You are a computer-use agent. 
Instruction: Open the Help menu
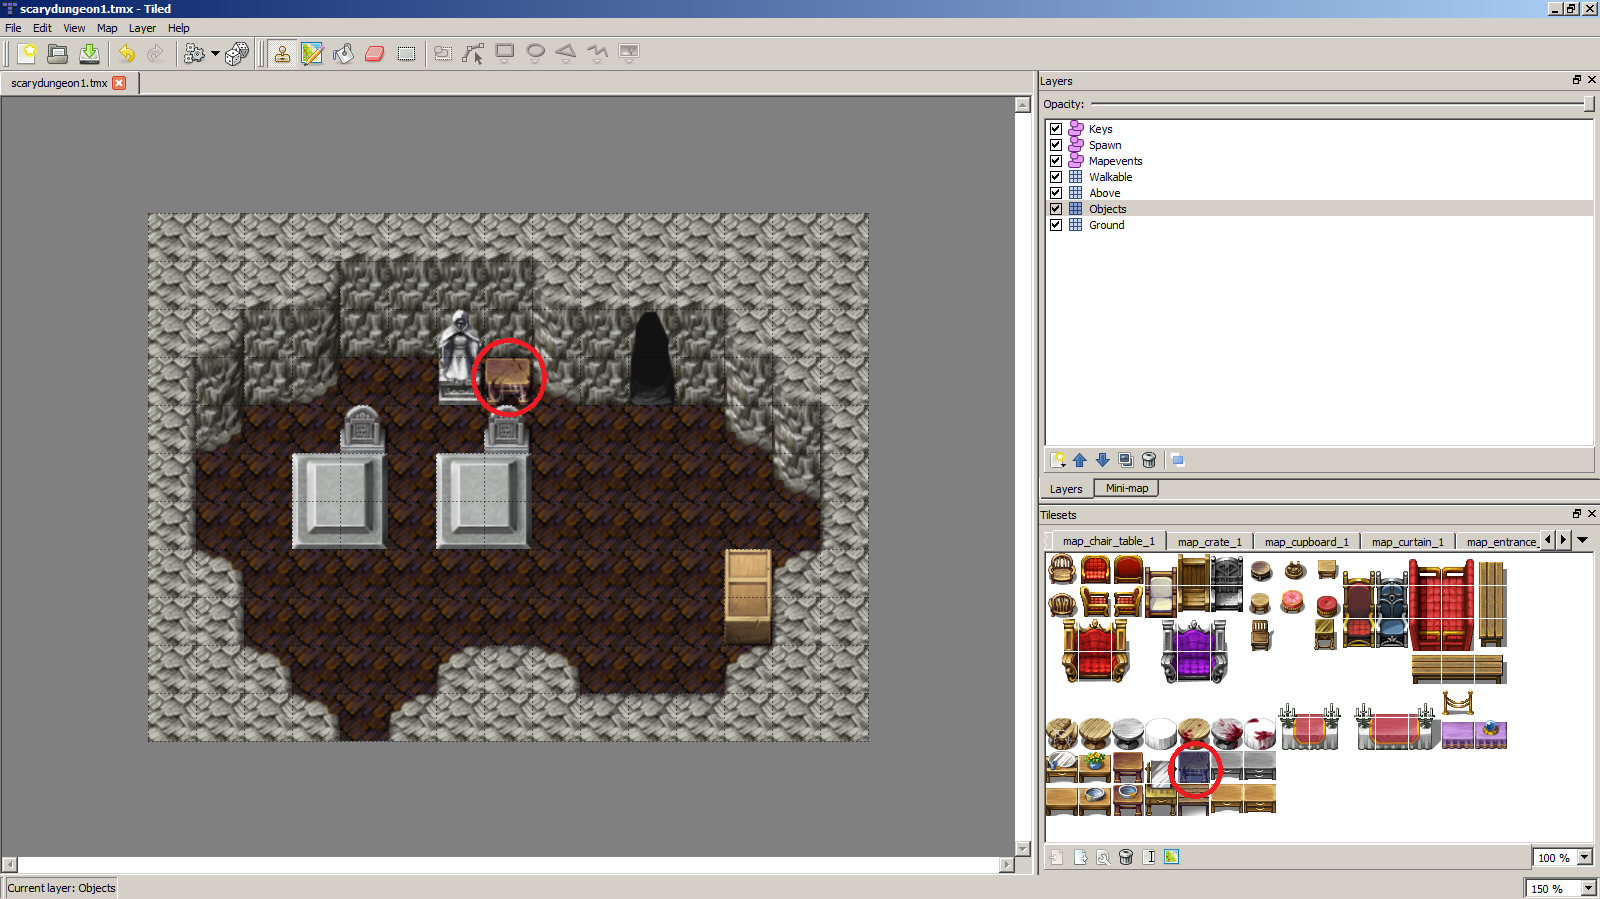(x=178, y=28)
